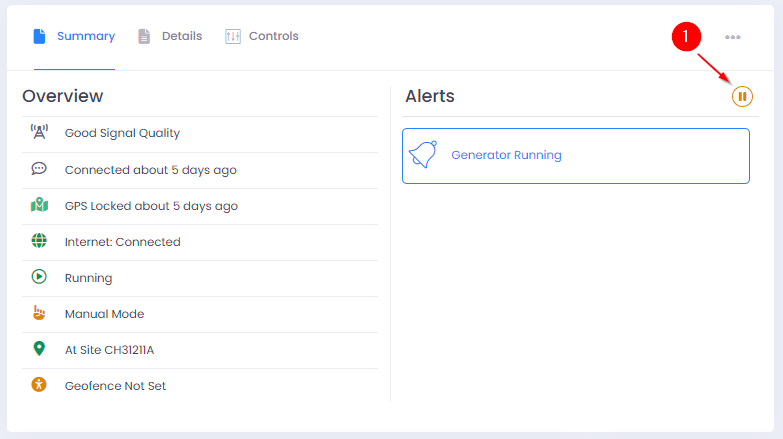This screenshot has height=439, width=783.
Task: Click the site location pin icon
Action: tap(39, 349)
